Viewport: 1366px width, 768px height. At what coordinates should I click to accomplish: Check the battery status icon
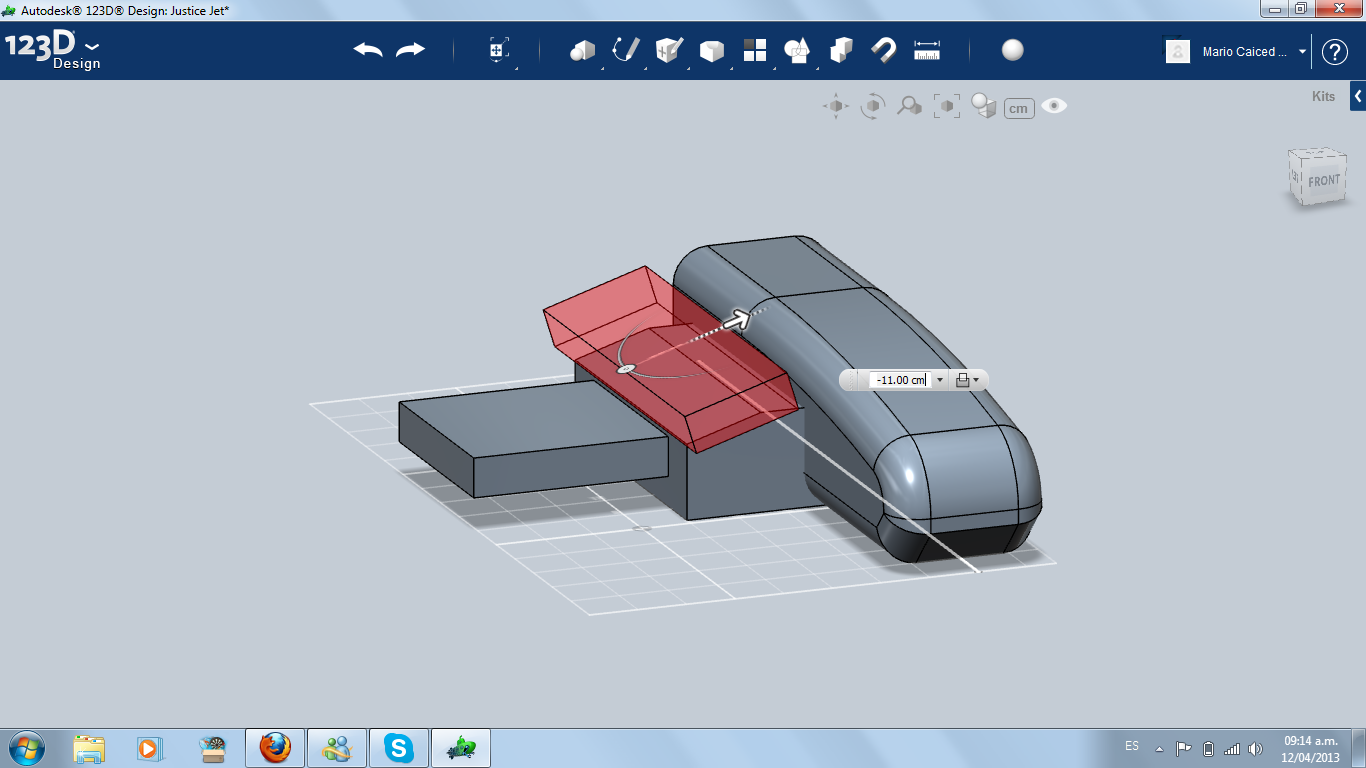pos(1208,748)
